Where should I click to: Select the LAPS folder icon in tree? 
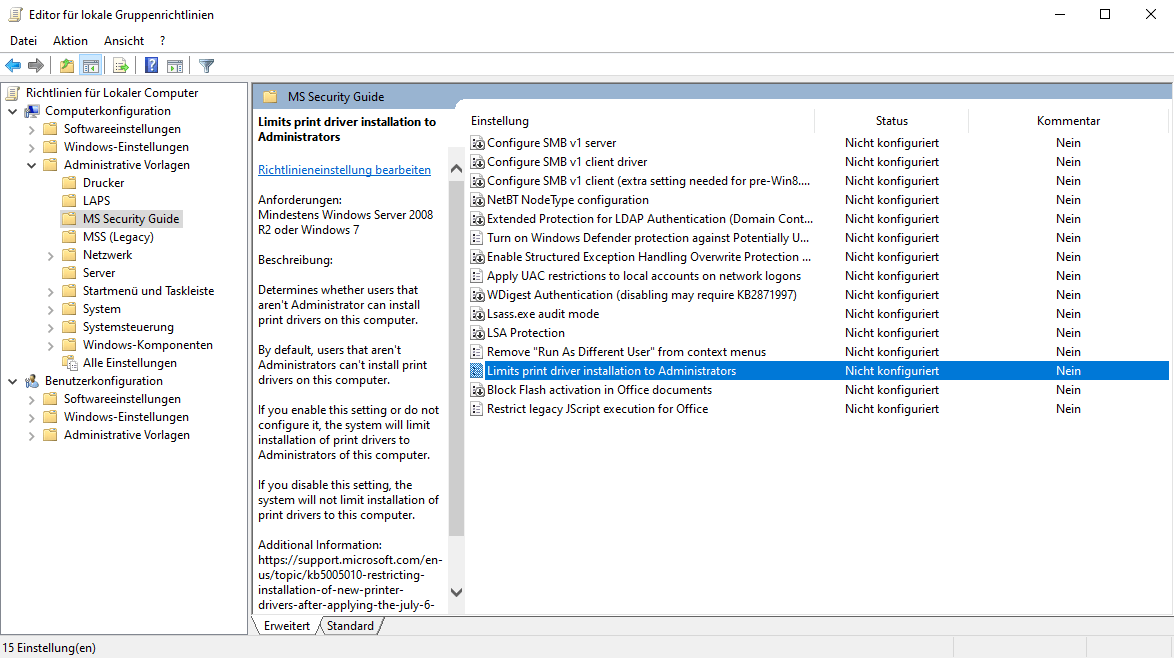pos(69,201)
